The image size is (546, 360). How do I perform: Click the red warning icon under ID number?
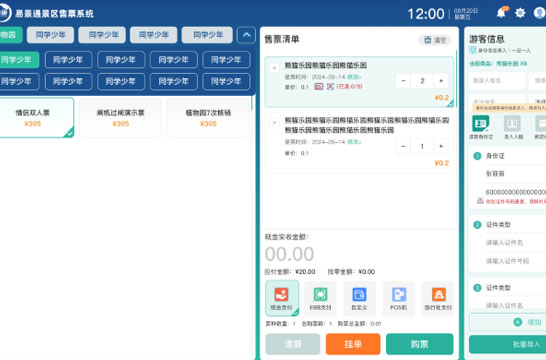click(x=480, y=201)
